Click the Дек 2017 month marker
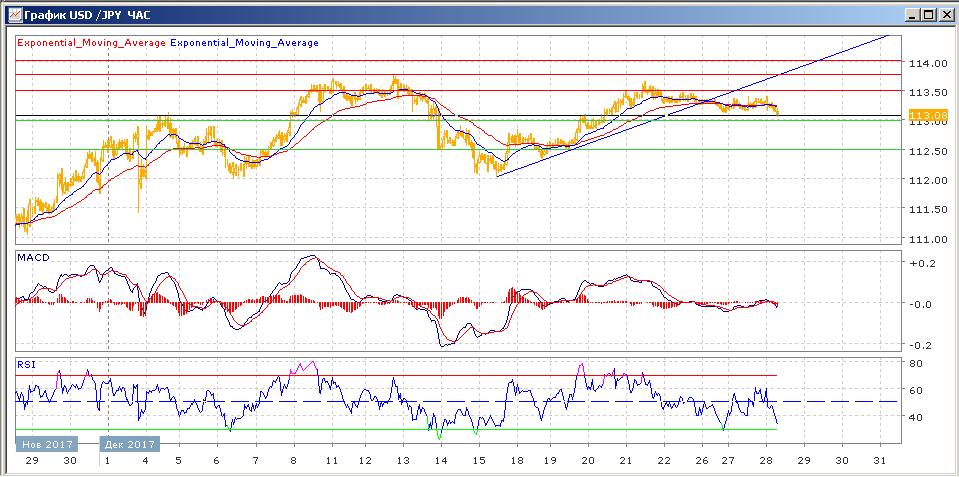 [130, 444]
